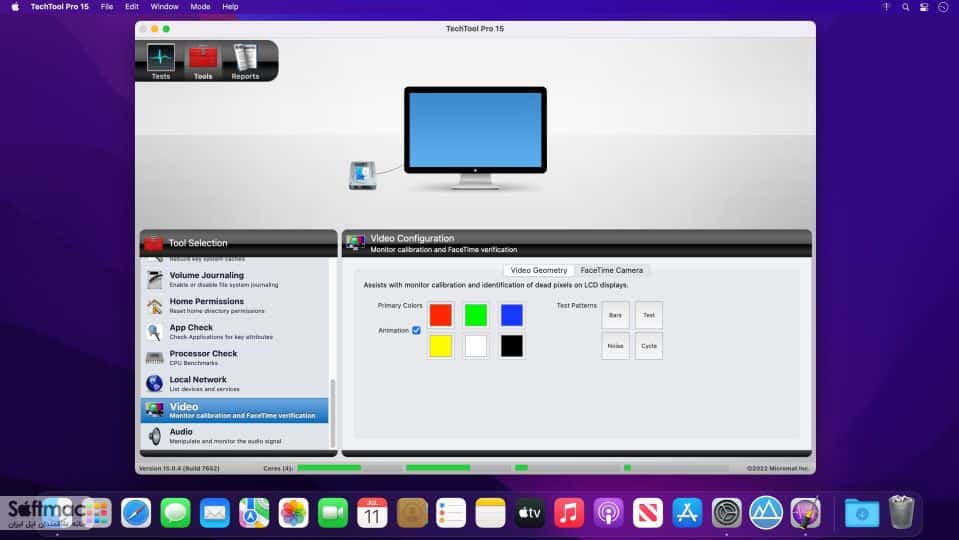The width and height of the screenshot is (959, 540).
Task: Open Notes from the Dock
Action: 491,512
